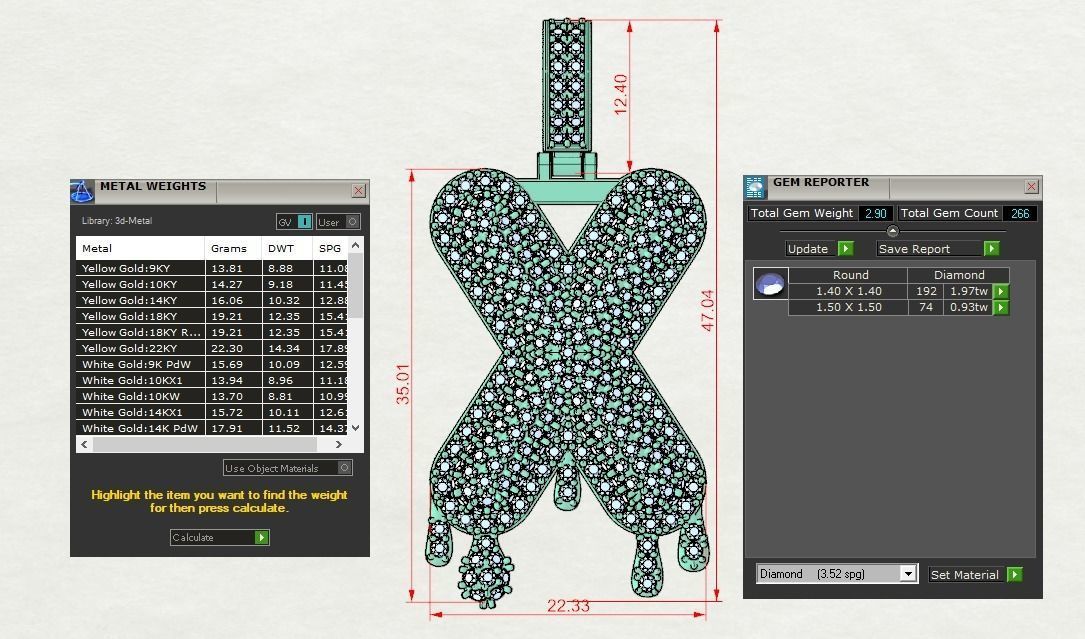Click the 192 gem count cell

point(926,291)
